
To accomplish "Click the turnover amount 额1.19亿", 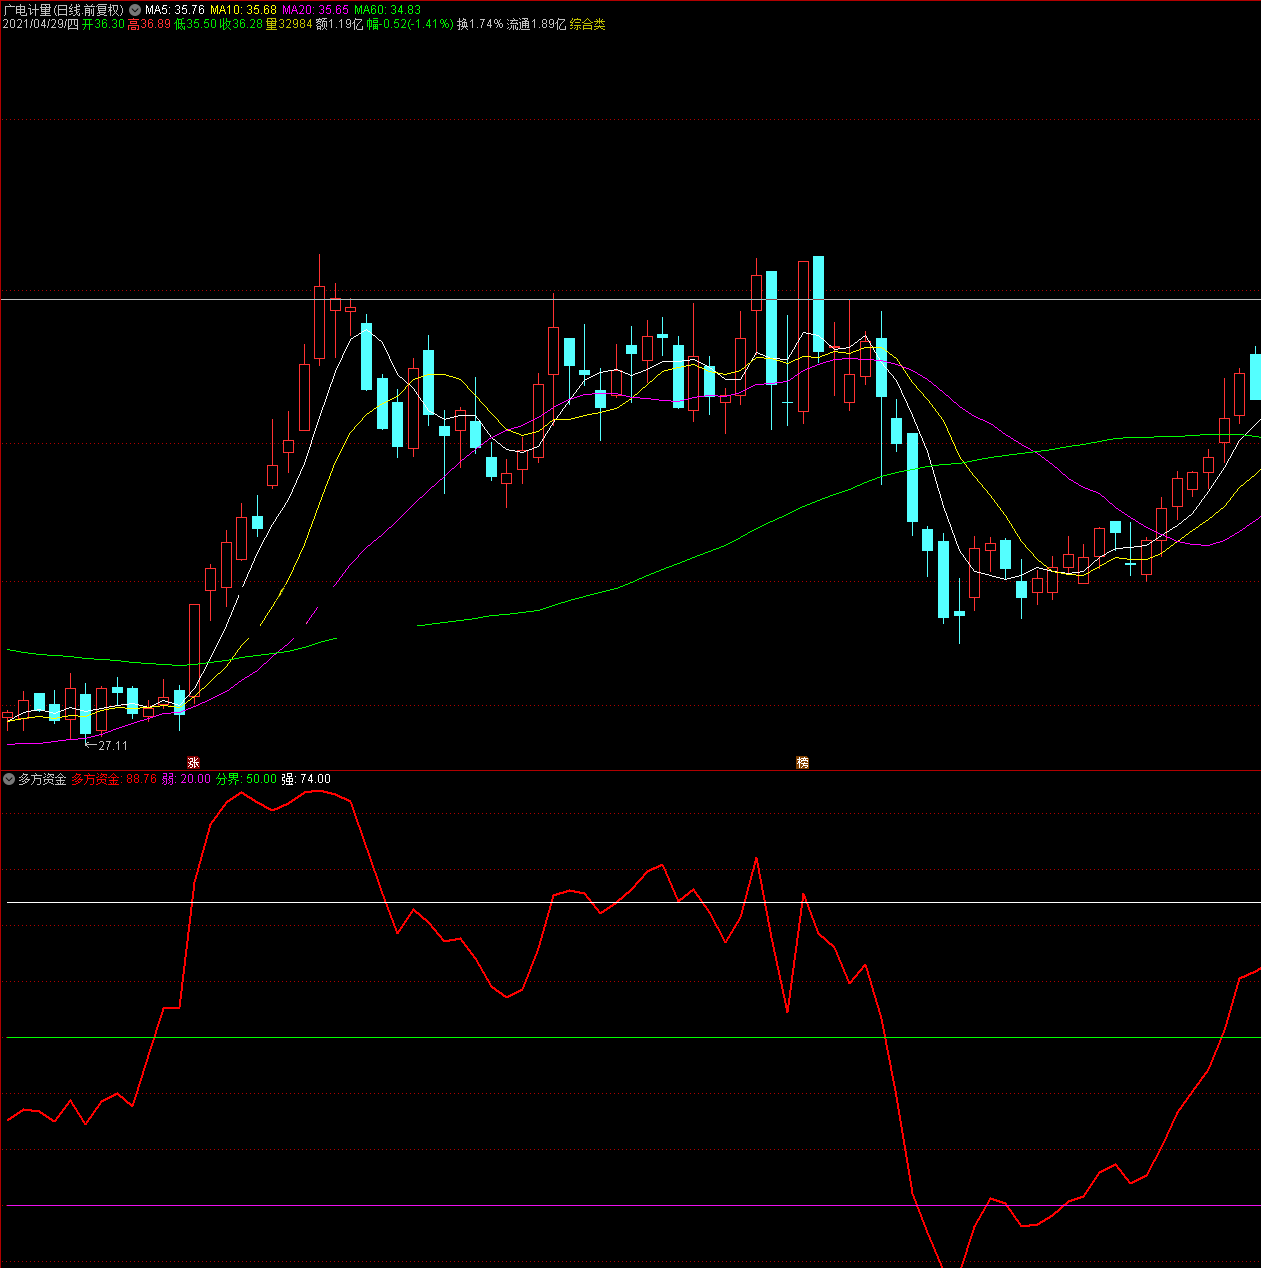I will [x=340, y=24].
